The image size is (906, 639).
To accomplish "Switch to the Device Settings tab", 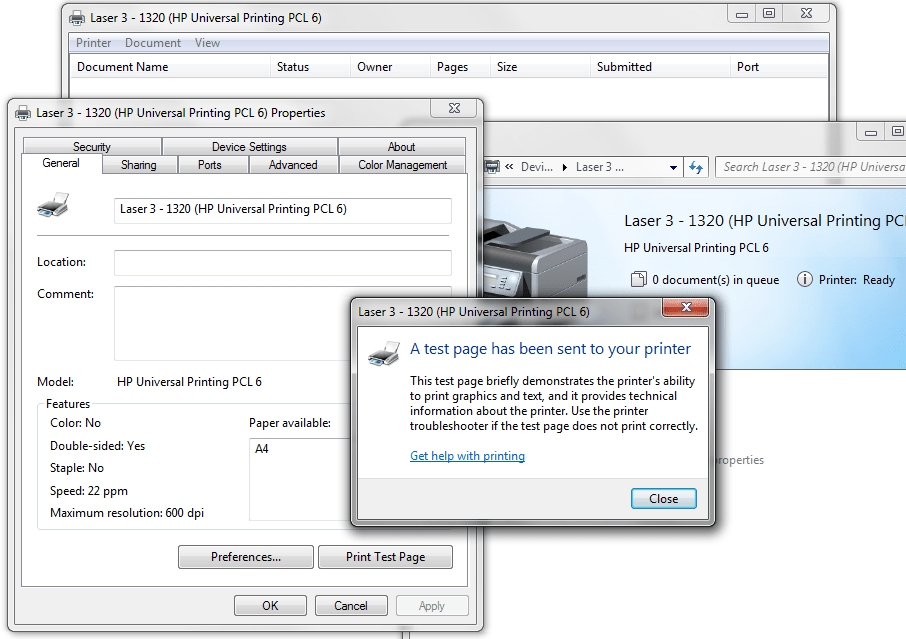I will 249,147.
